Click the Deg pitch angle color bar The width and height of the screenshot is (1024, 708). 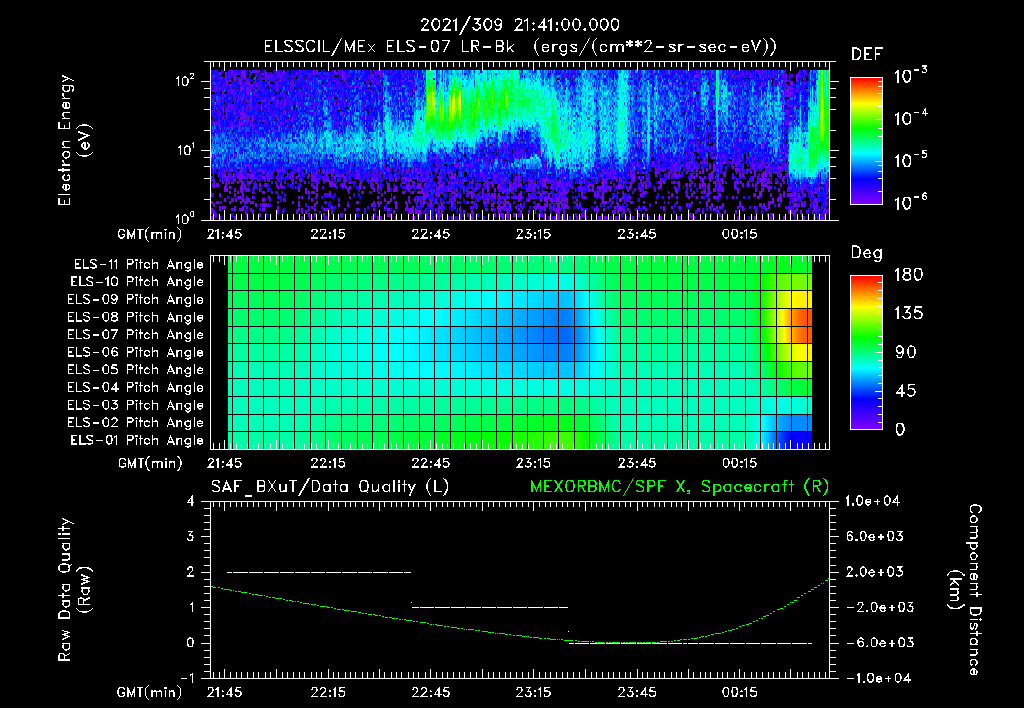pyautogui.click(x=866, y=353)
